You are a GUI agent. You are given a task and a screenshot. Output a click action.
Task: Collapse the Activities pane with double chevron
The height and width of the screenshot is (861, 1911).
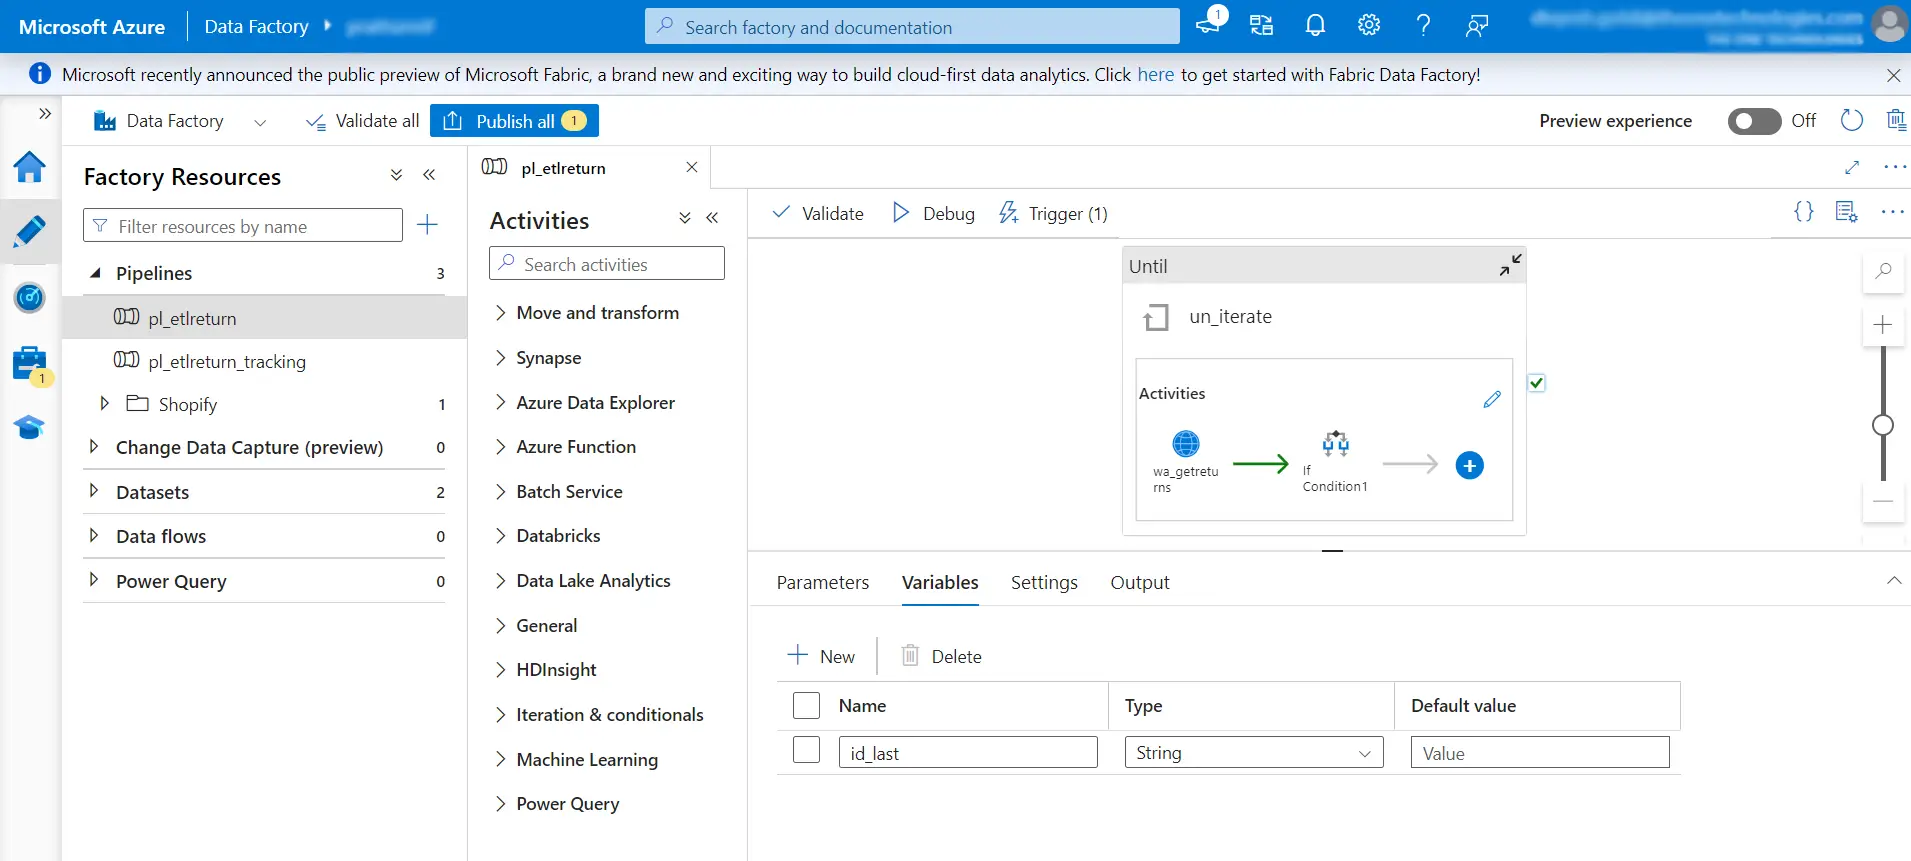712,218
